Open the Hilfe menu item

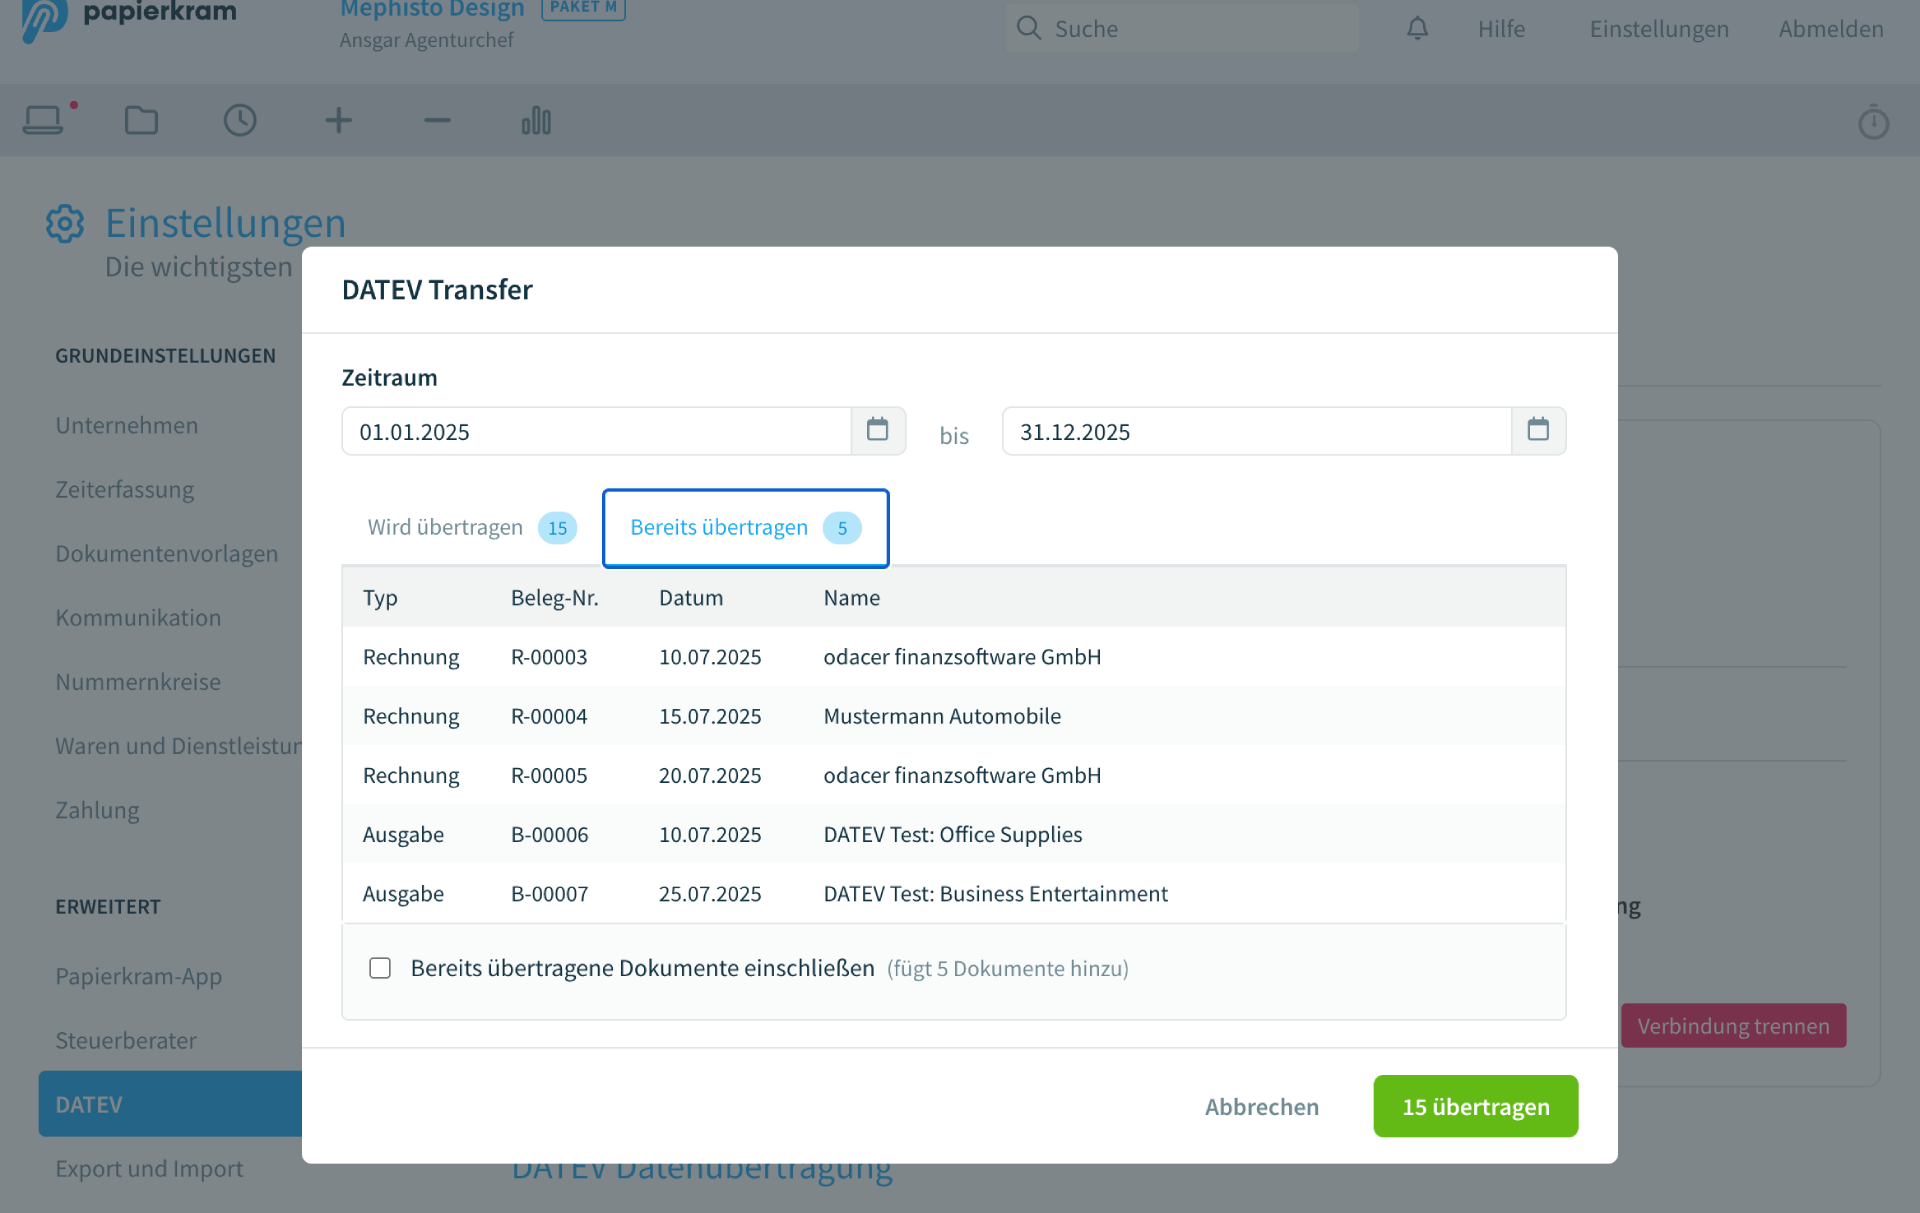pyautogui.click(x=1501, y=29)
